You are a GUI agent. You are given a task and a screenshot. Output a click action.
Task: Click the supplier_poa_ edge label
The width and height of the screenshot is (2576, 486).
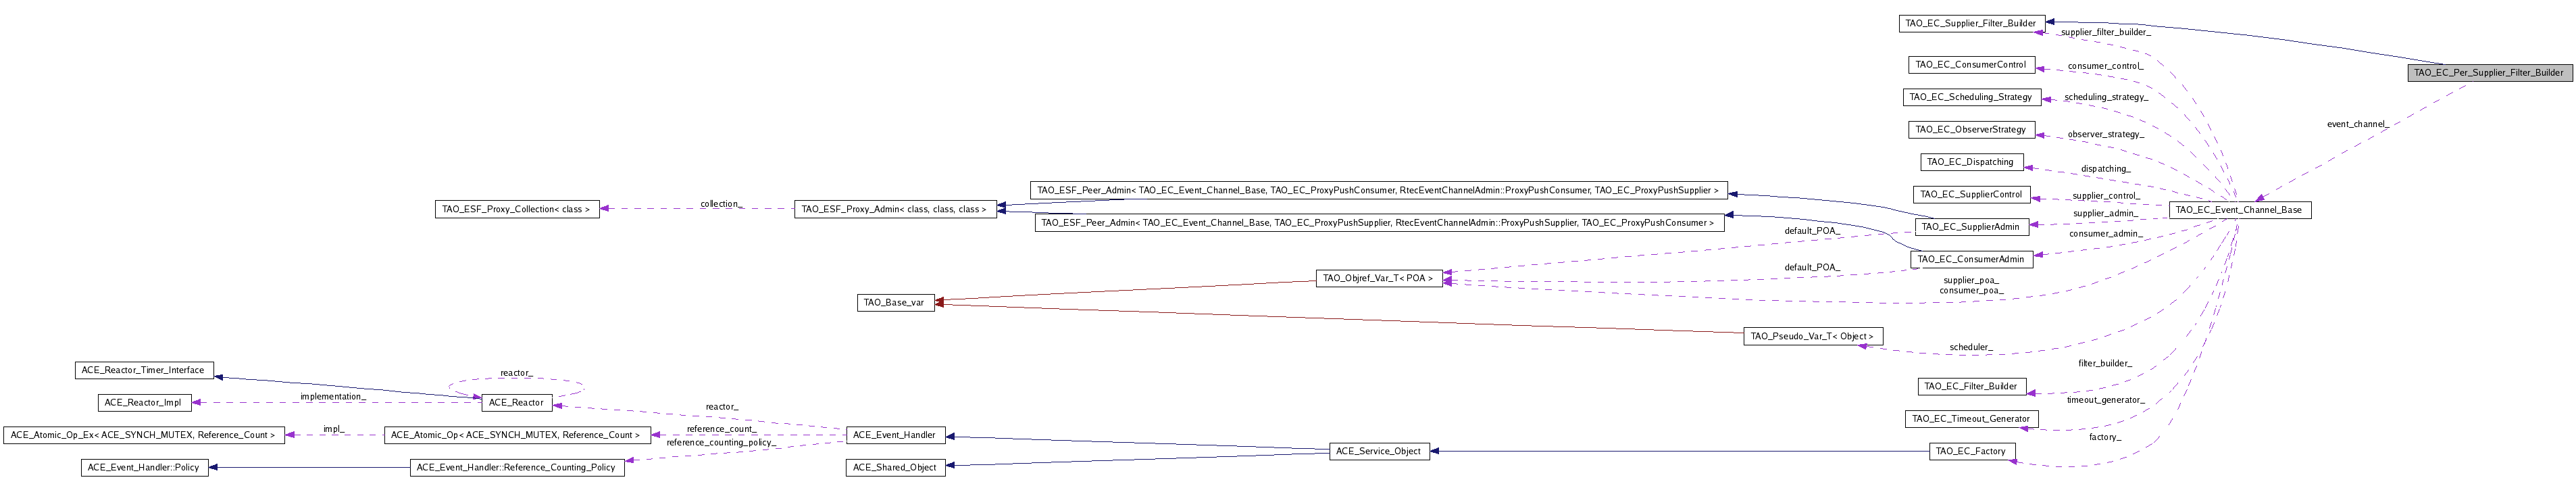point(1970,280)
